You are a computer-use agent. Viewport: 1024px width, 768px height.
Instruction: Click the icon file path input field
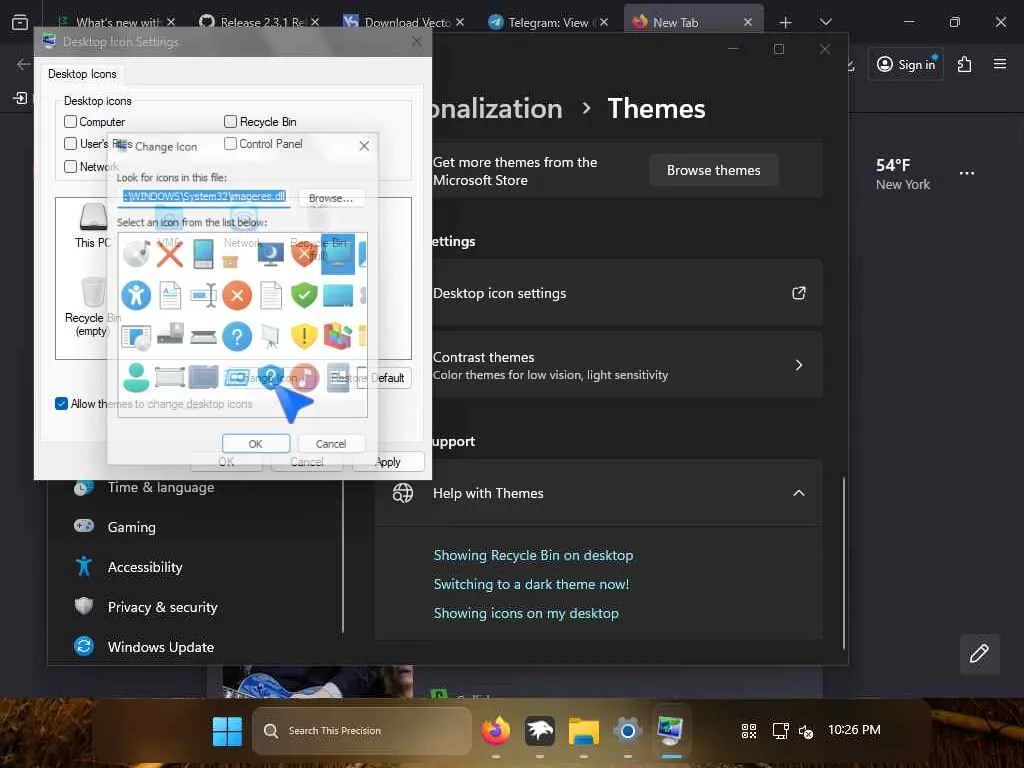coord(204,196)
